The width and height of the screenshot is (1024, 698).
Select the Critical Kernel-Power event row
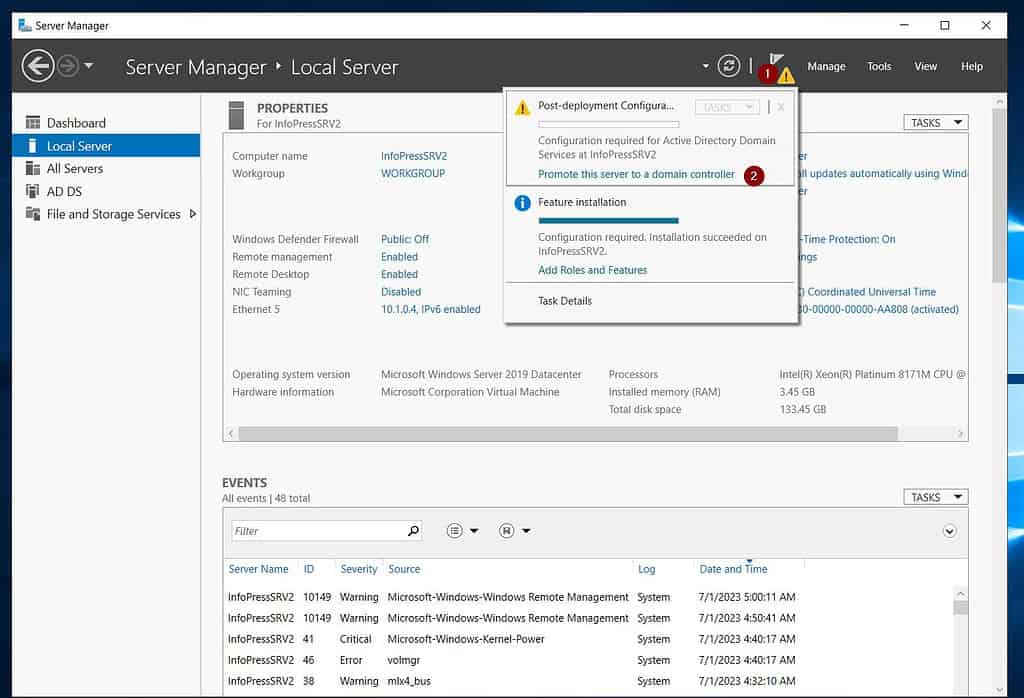tap(590, 639)
